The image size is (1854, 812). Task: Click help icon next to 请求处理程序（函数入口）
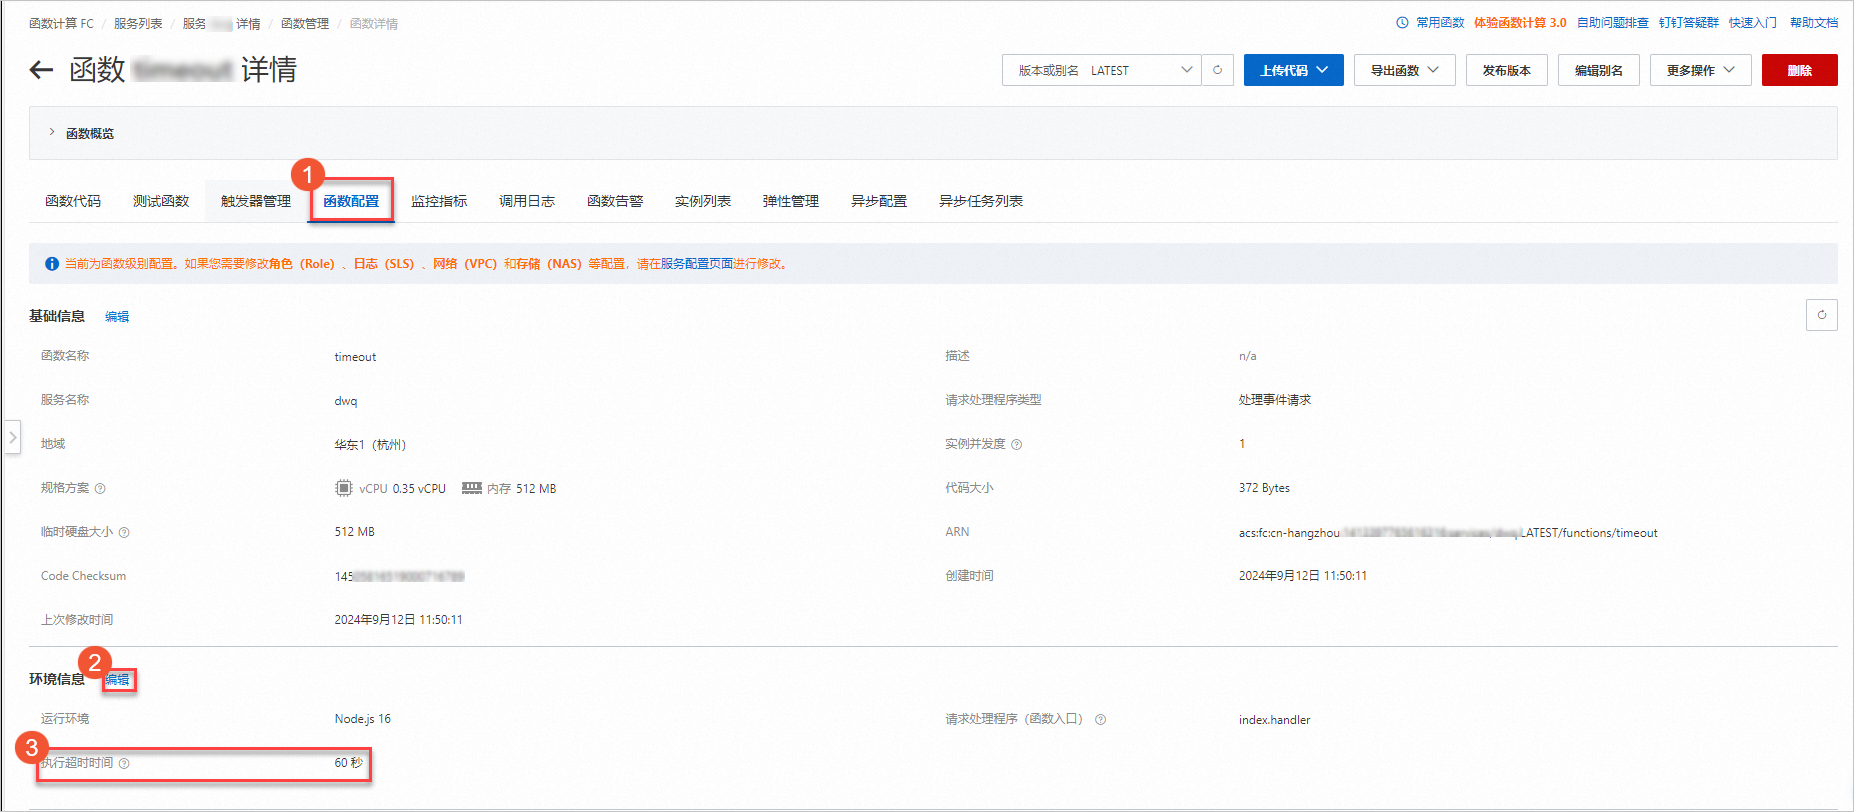click(1100, 720)
